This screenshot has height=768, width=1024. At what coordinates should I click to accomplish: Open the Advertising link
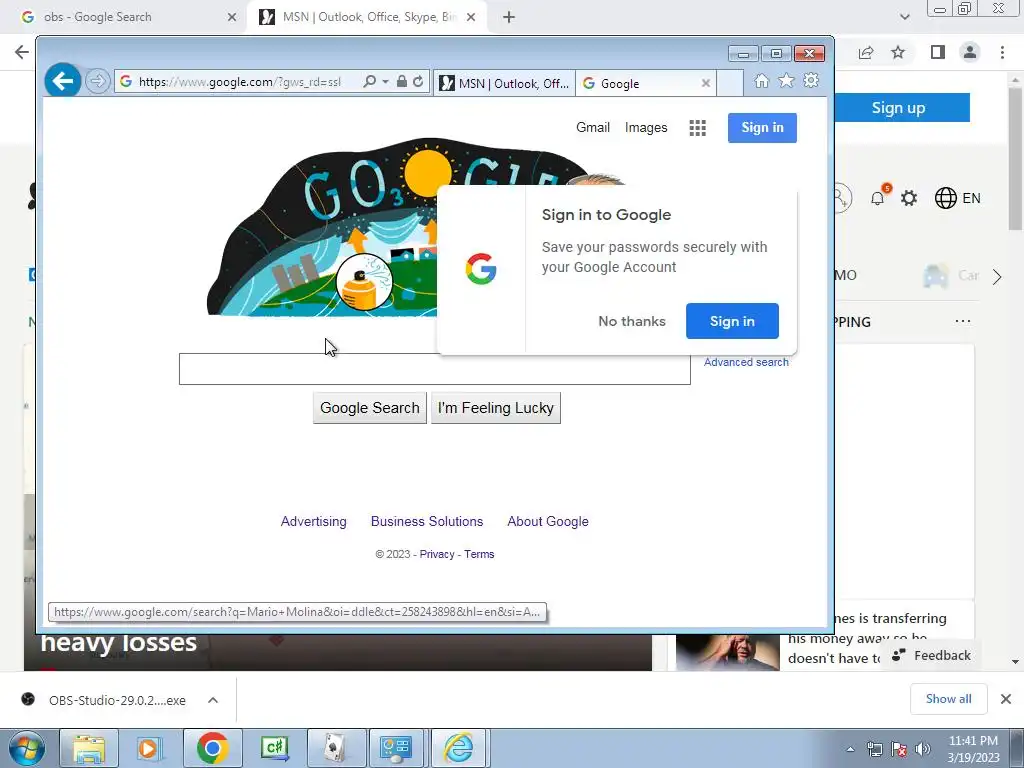click(313, 522)
